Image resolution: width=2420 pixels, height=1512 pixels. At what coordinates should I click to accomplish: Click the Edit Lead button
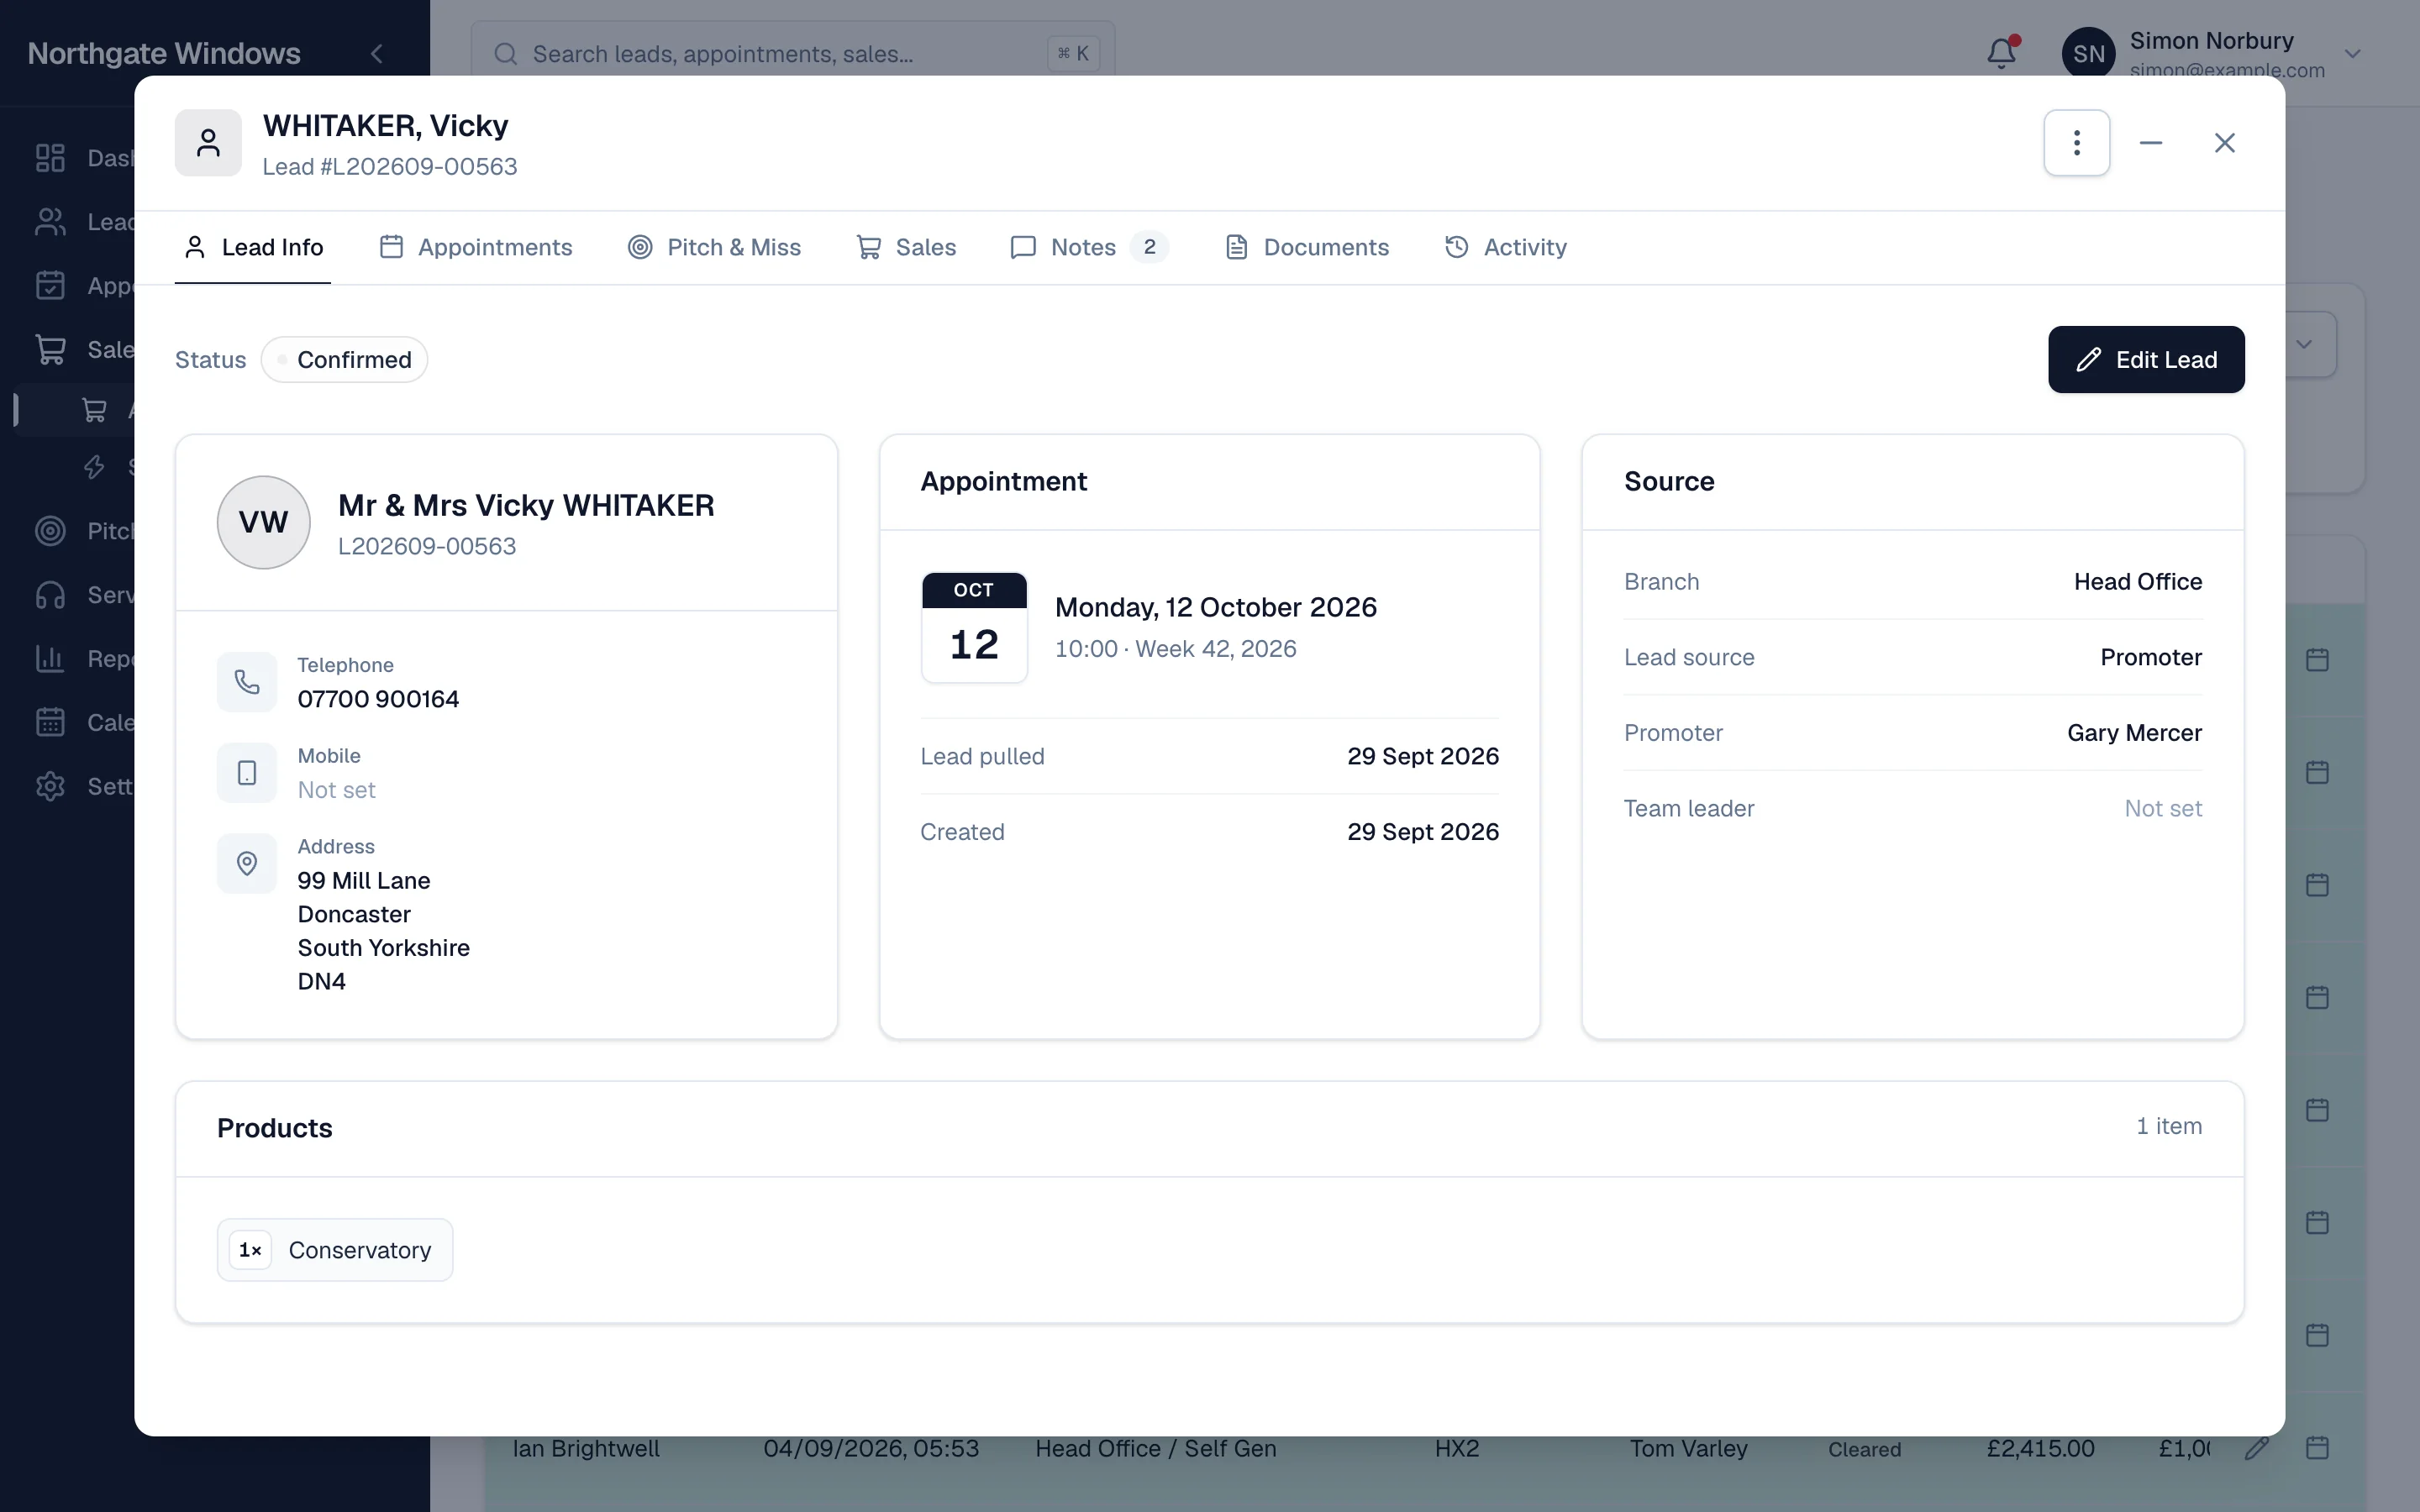[x=2146, y=360]
